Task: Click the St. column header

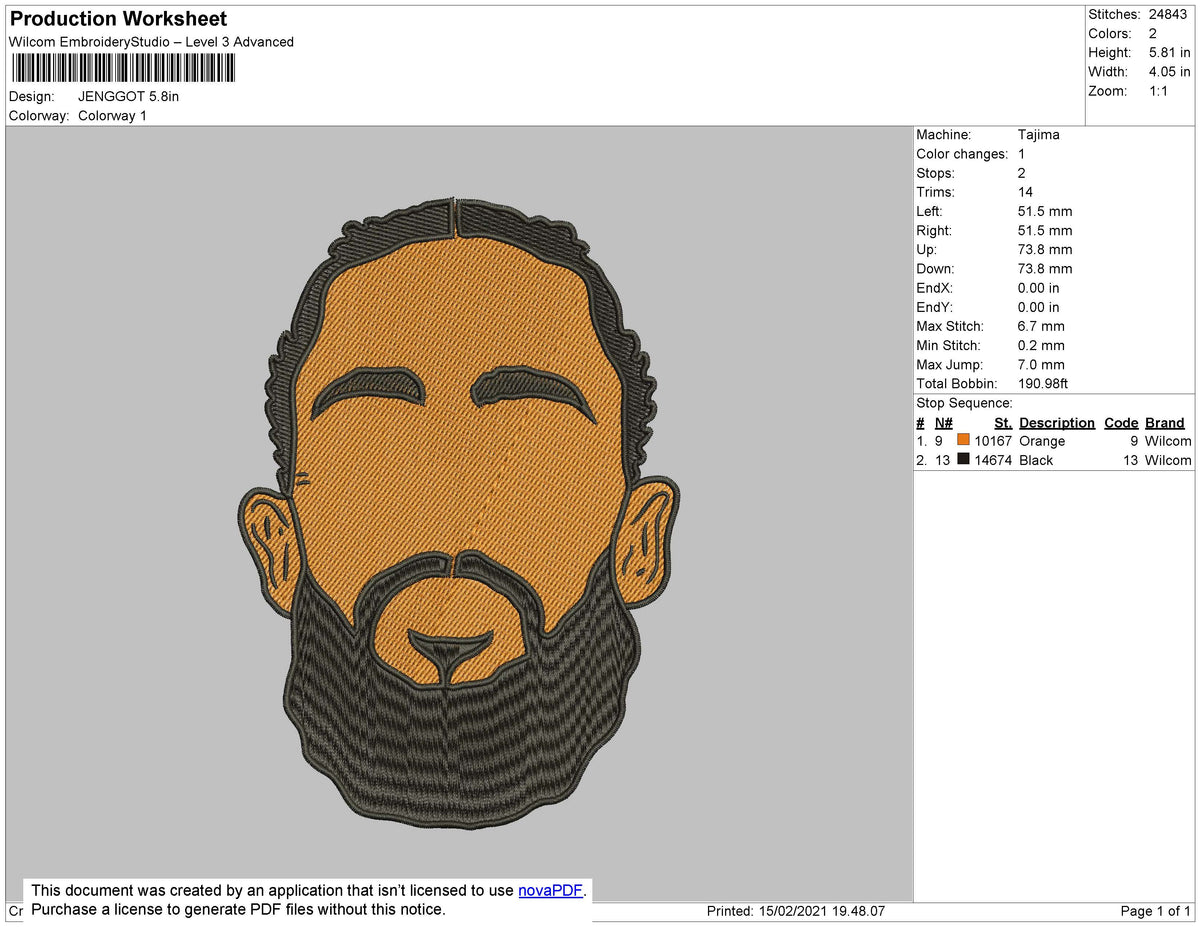Action: (x=1003, y=422)
